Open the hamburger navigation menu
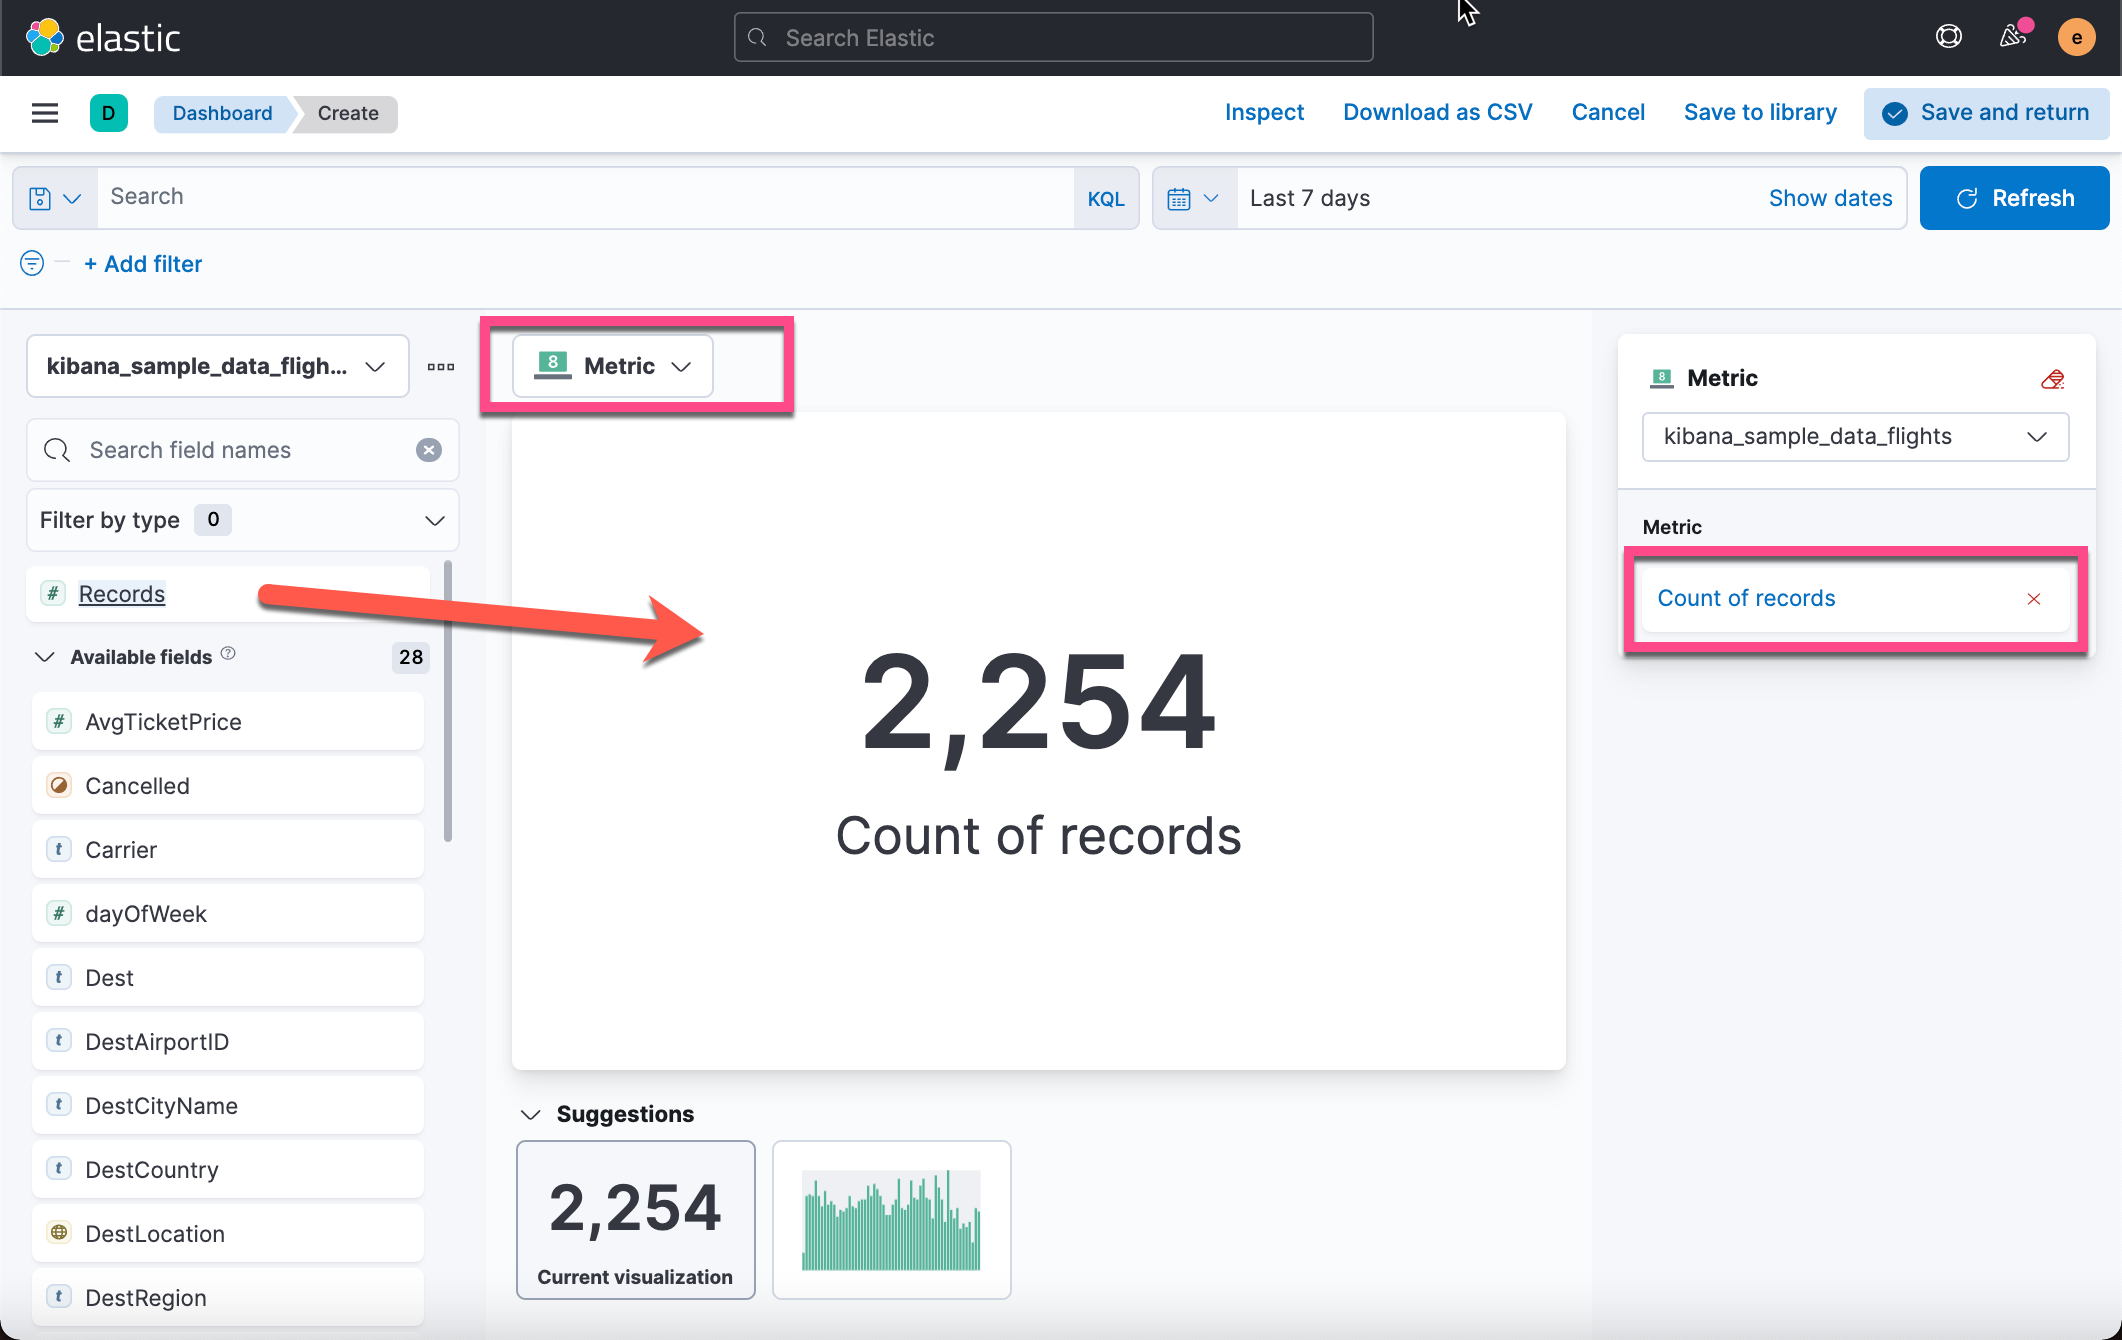2122x1340 pixels. (x=45, y=113)
